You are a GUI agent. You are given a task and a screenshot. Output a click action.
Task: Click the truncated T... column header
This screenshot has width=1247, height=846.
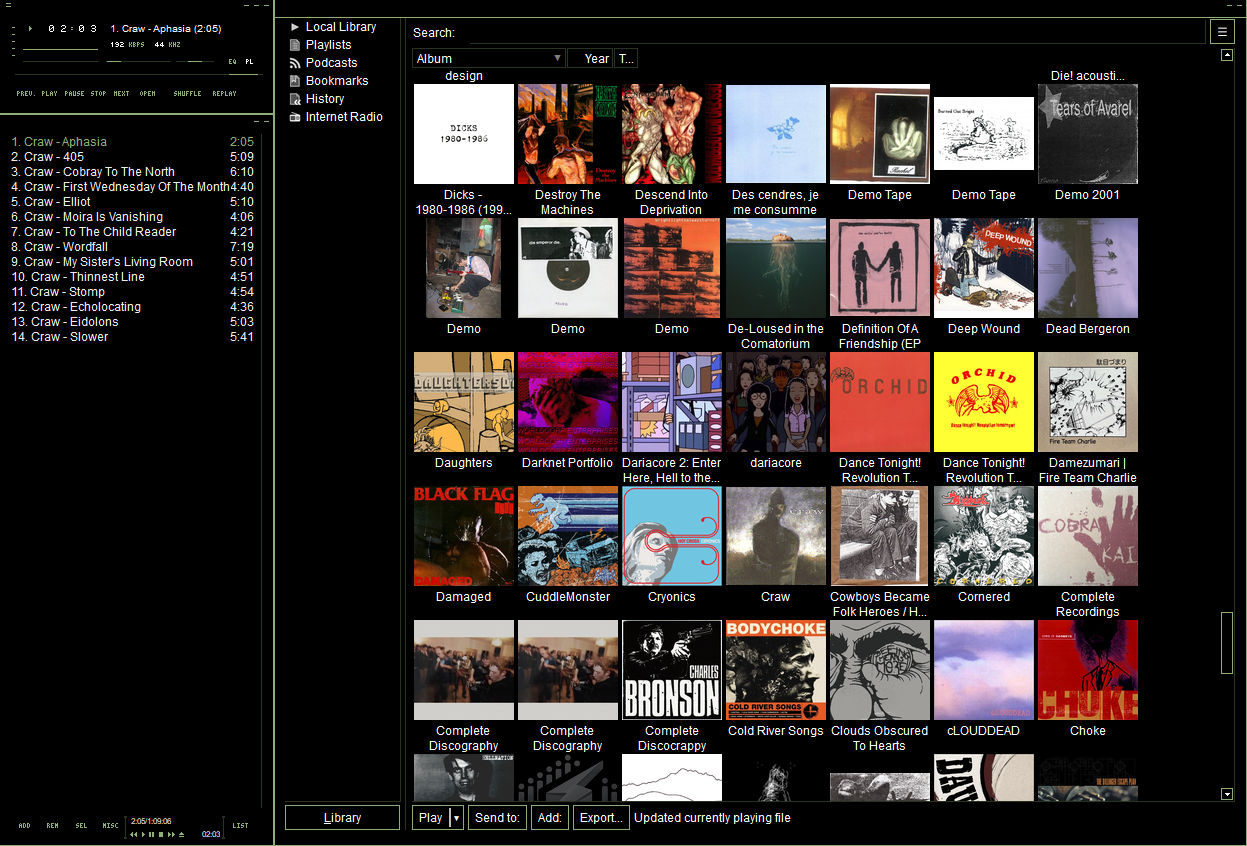[626, 59]
